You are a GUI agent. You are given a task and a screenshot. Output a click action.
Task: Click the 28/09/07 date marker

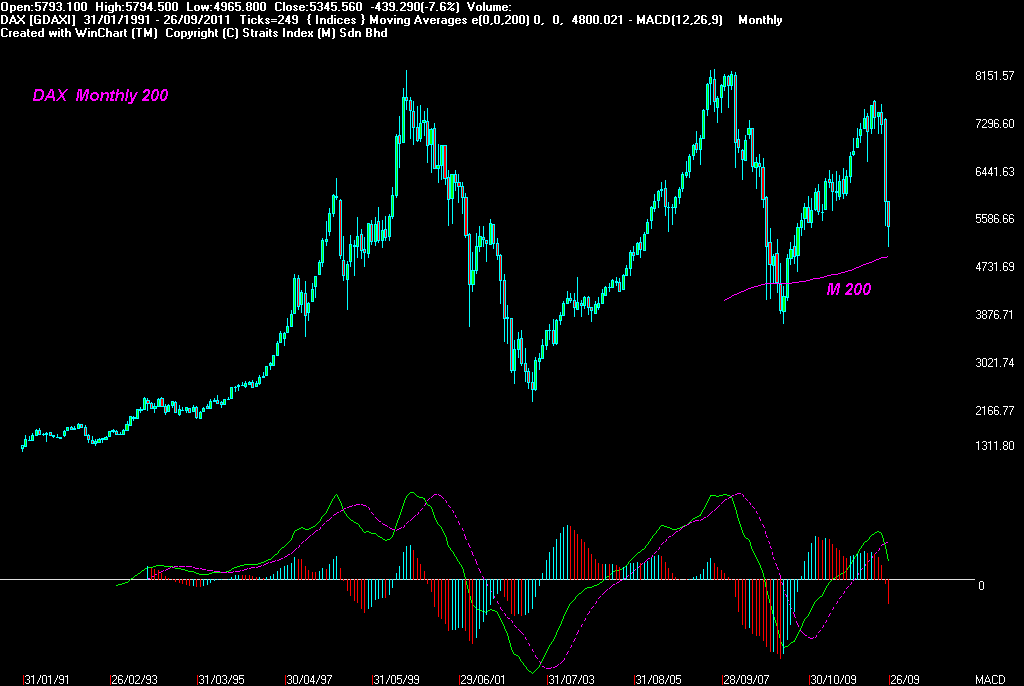point(746,679)
